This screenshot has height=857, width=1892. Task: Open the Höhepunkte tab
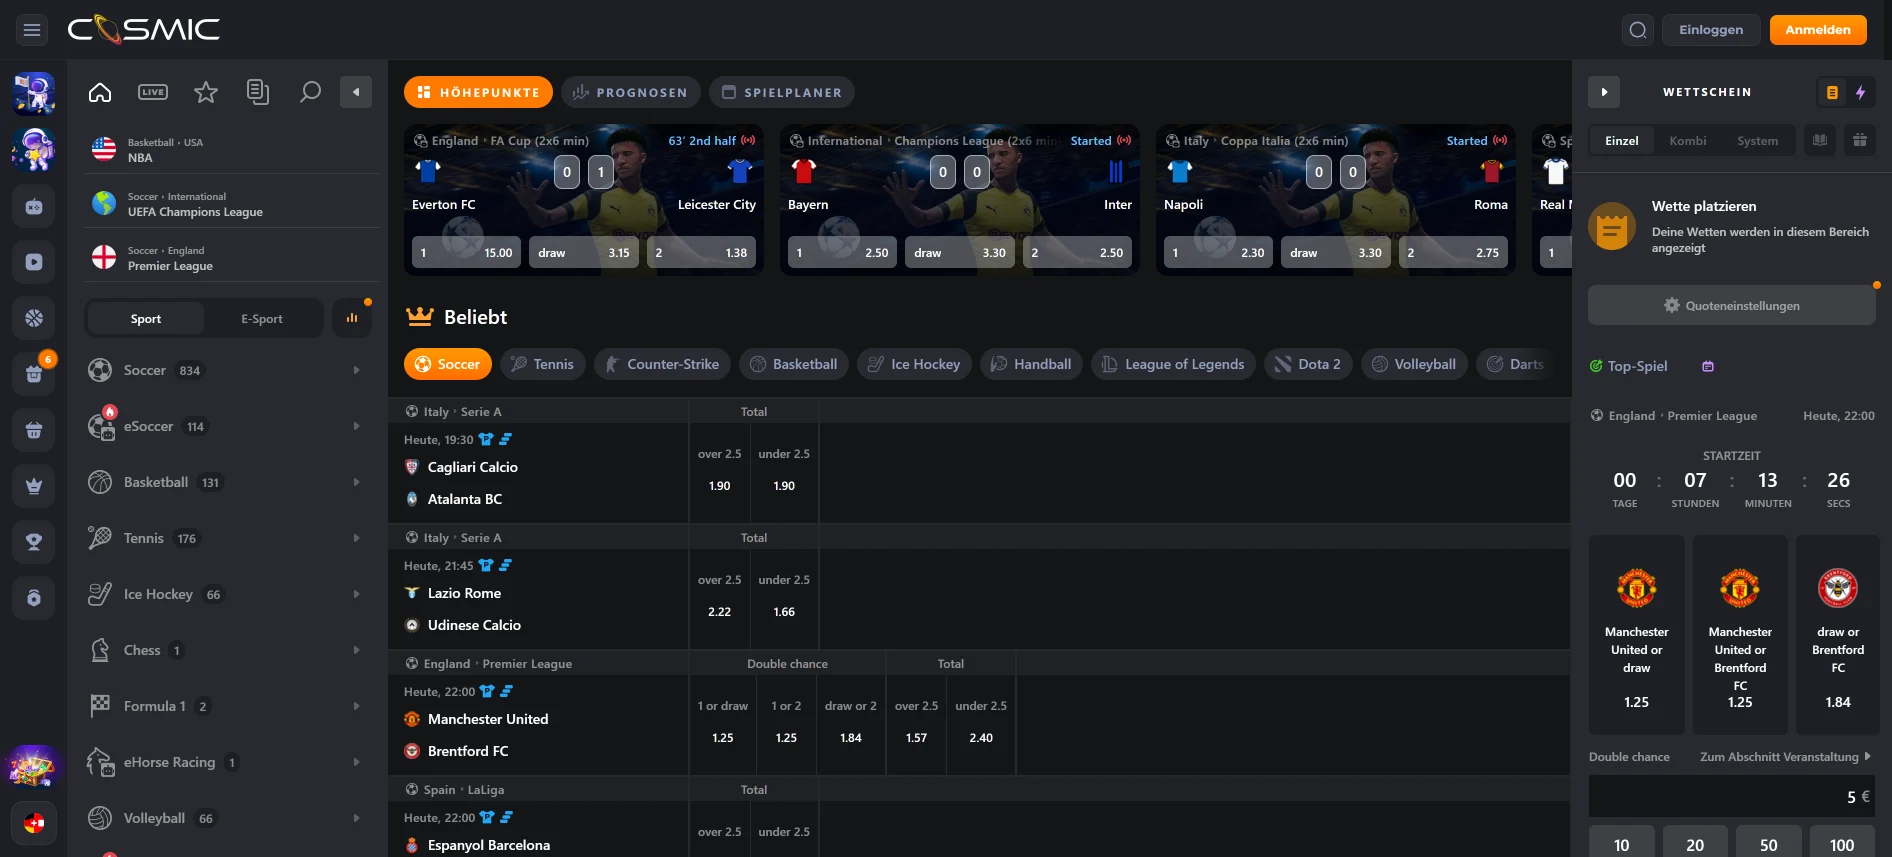pos(478,92)
